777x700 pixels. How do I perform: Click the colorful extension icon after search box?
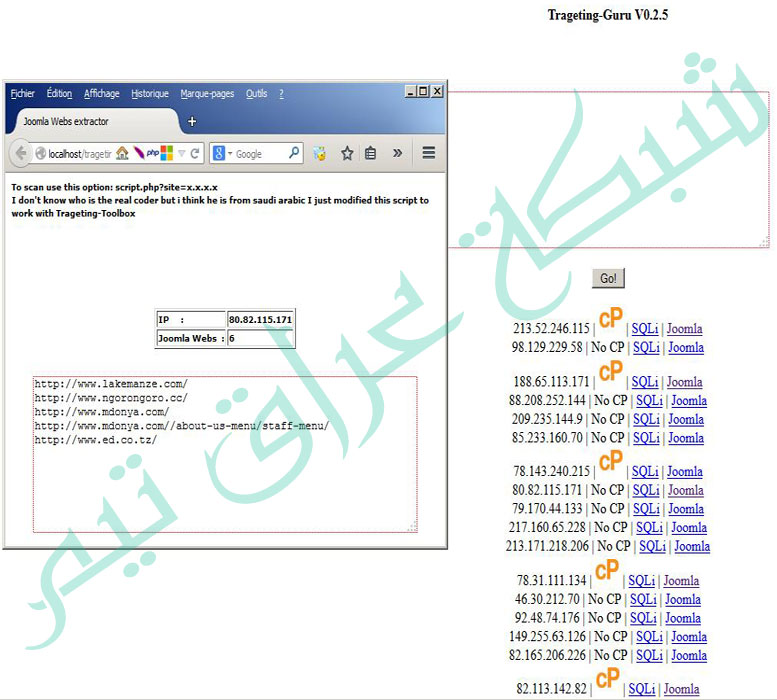[320, 154]
